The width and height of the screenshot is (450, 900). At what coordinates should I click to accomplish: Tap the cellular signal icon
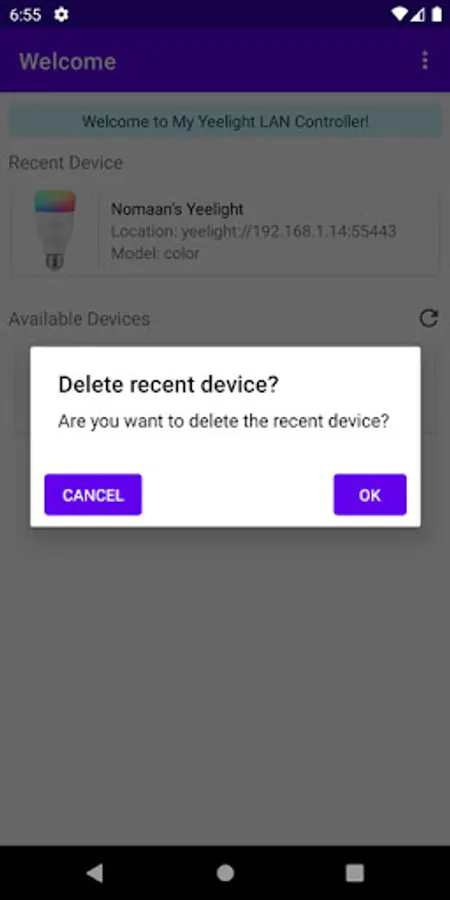point(419,14)
